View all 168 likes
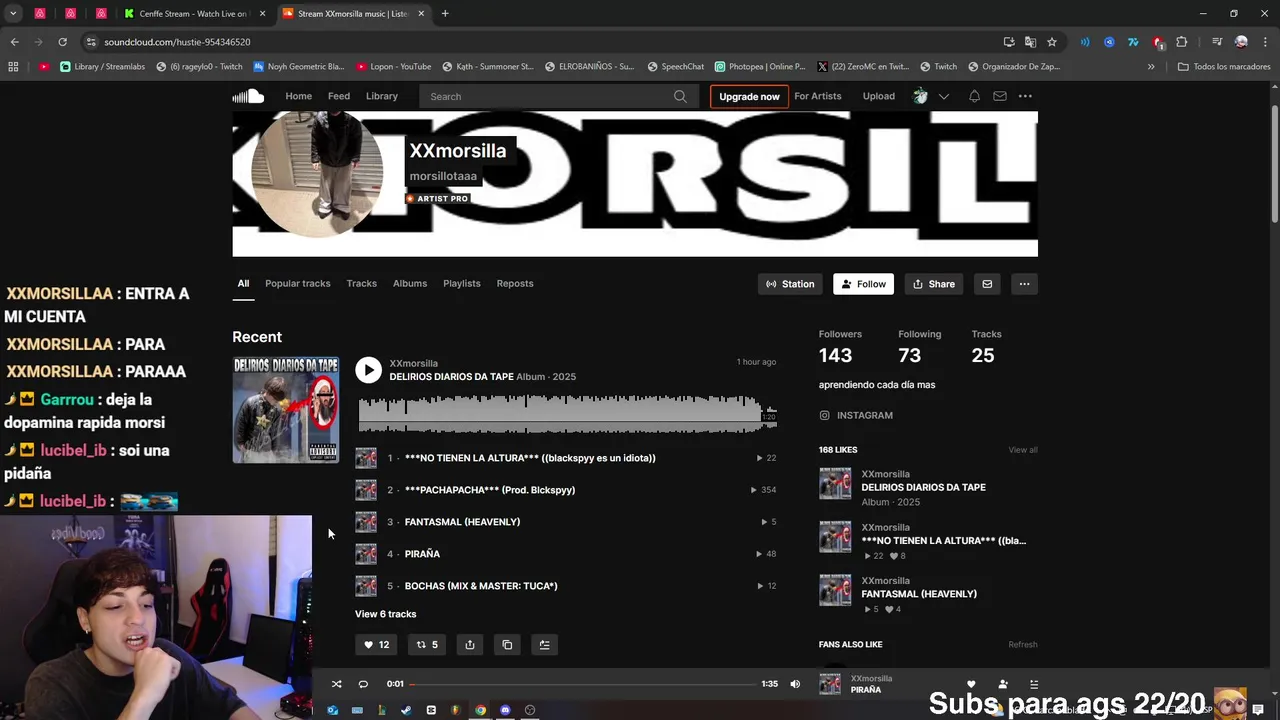Viewport: 1280px width, 720px height. pyautogui.click(x=1022, y=450)
